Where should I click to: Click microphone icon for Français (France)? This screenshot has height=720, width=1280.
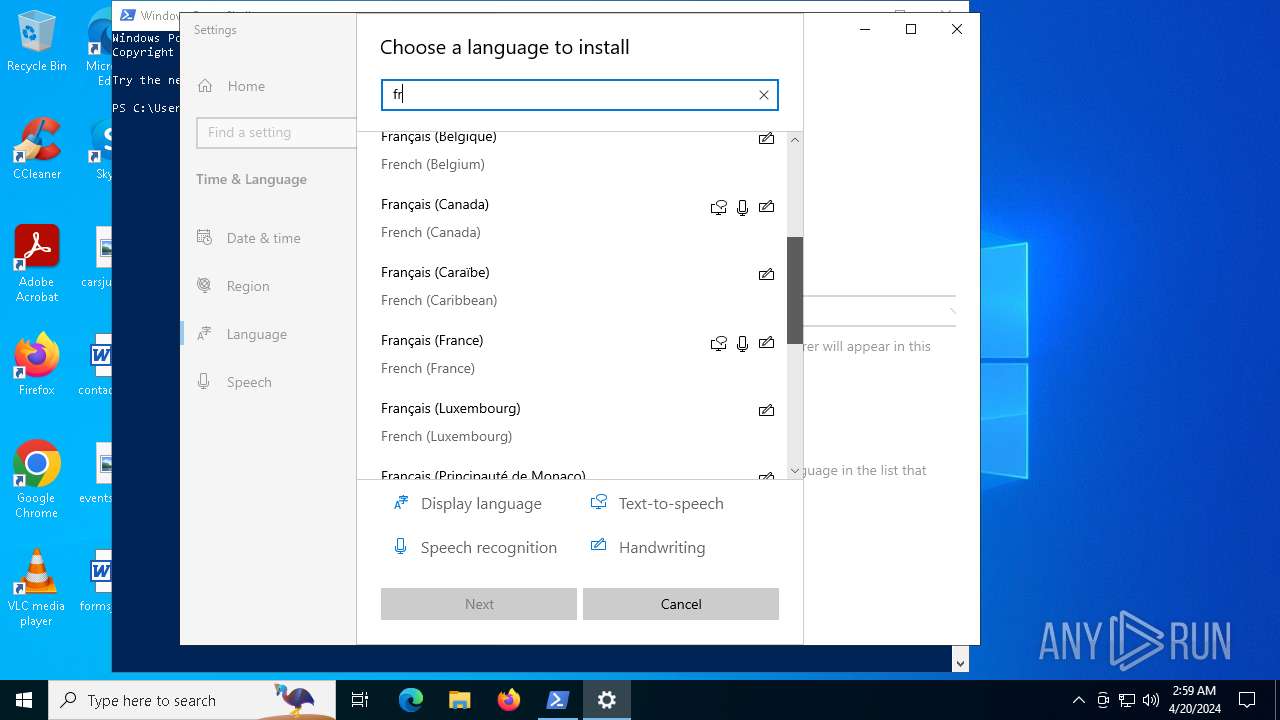(x=742, y=343)
